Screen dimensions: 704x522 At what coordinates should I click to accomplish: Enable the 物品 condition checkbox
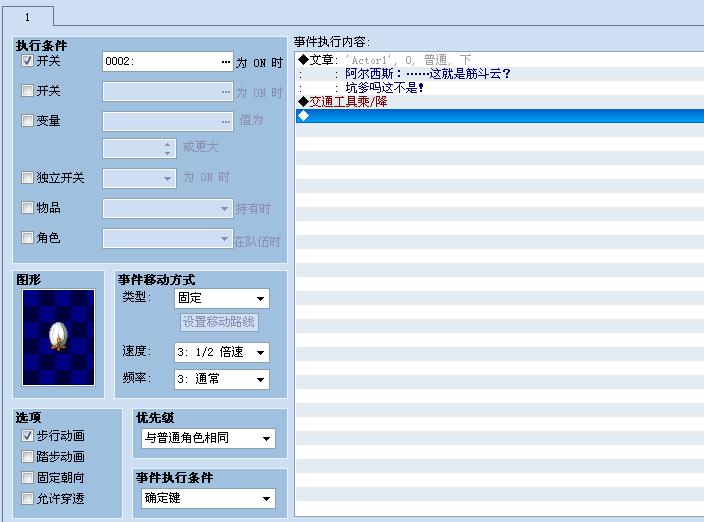(x=27, y=207)
